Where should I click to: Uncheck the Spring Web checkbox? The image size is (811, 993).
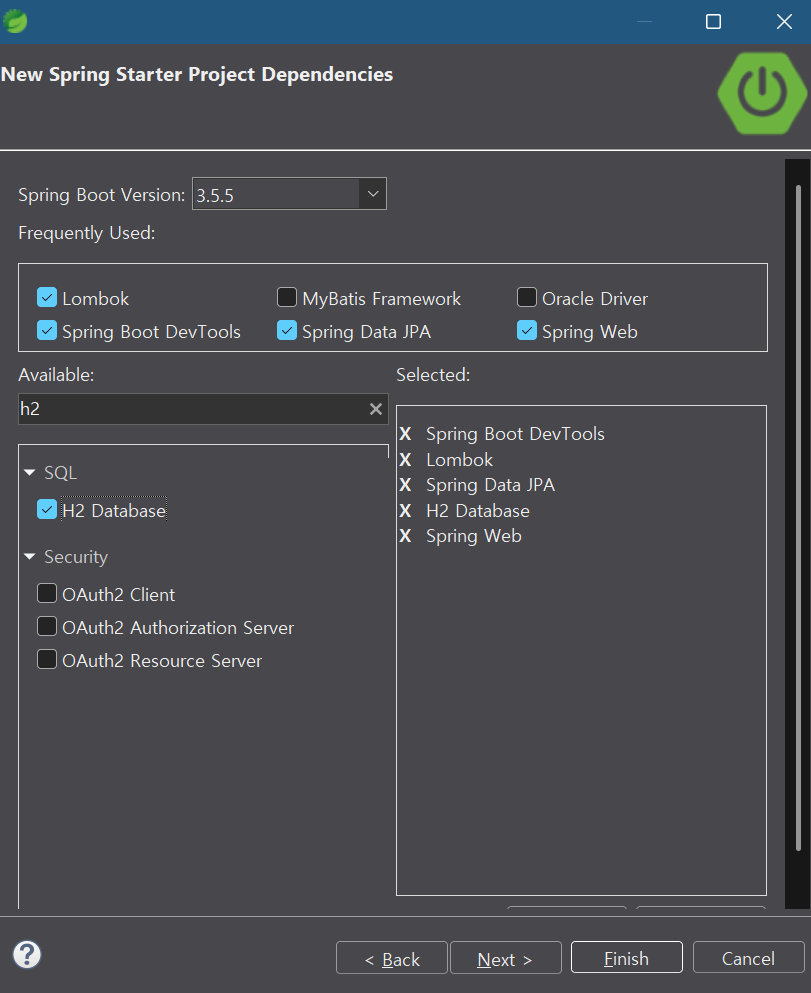point(527,330)
